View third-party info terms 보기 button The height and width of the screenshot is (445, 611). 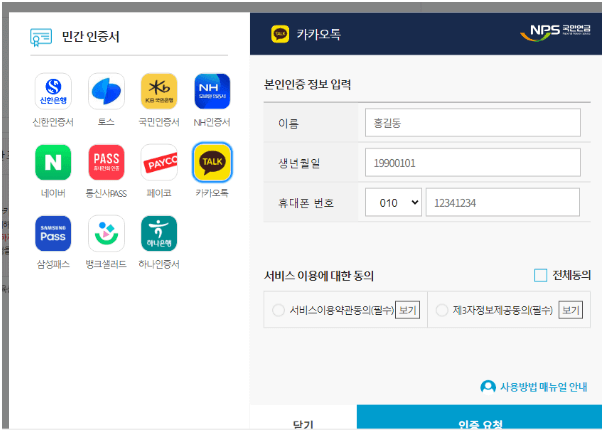(570, 310)
